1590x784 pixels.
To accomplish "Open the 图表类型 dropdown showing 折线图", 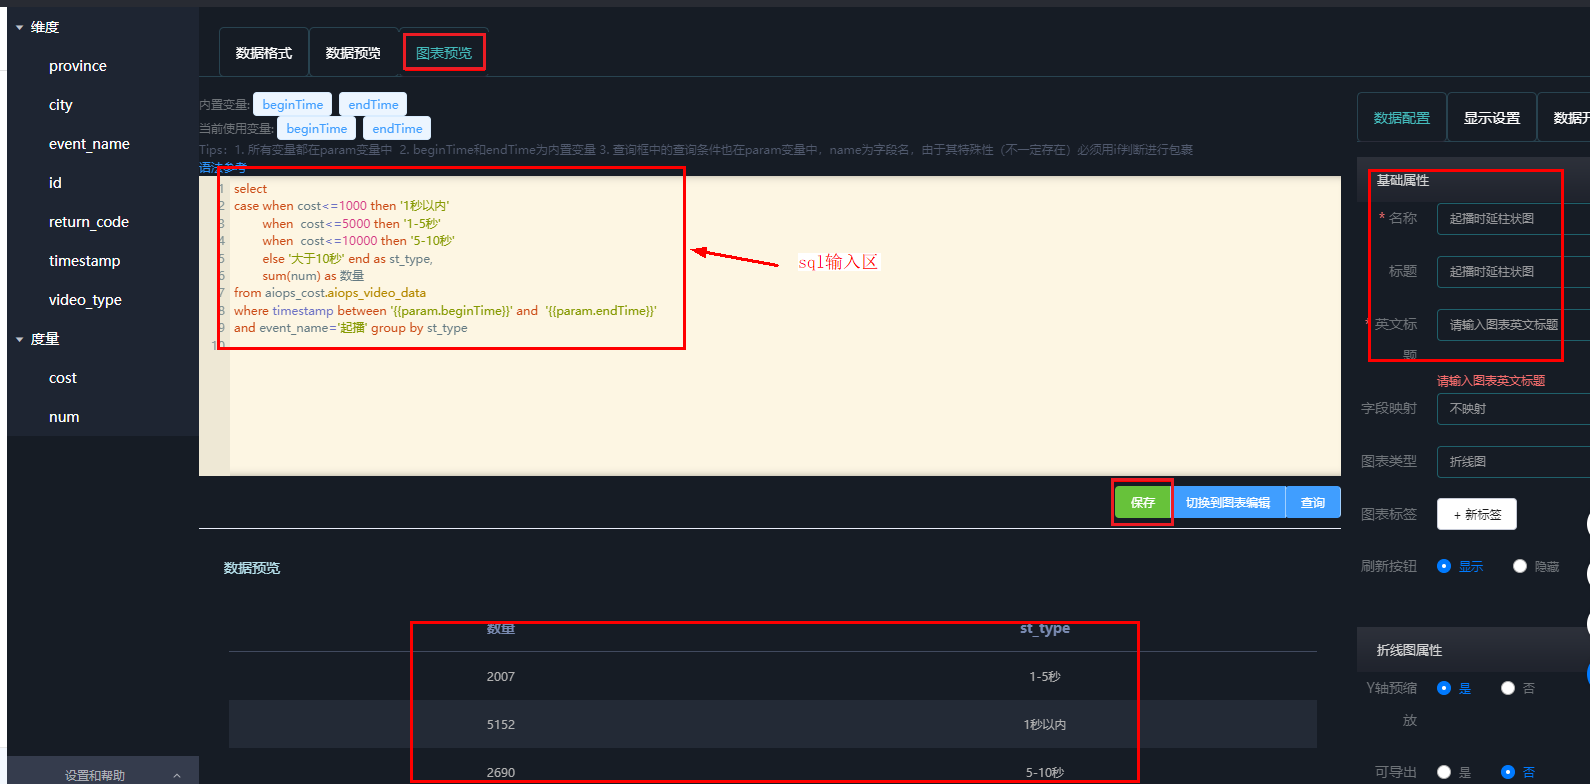I will coord(1512,461).
